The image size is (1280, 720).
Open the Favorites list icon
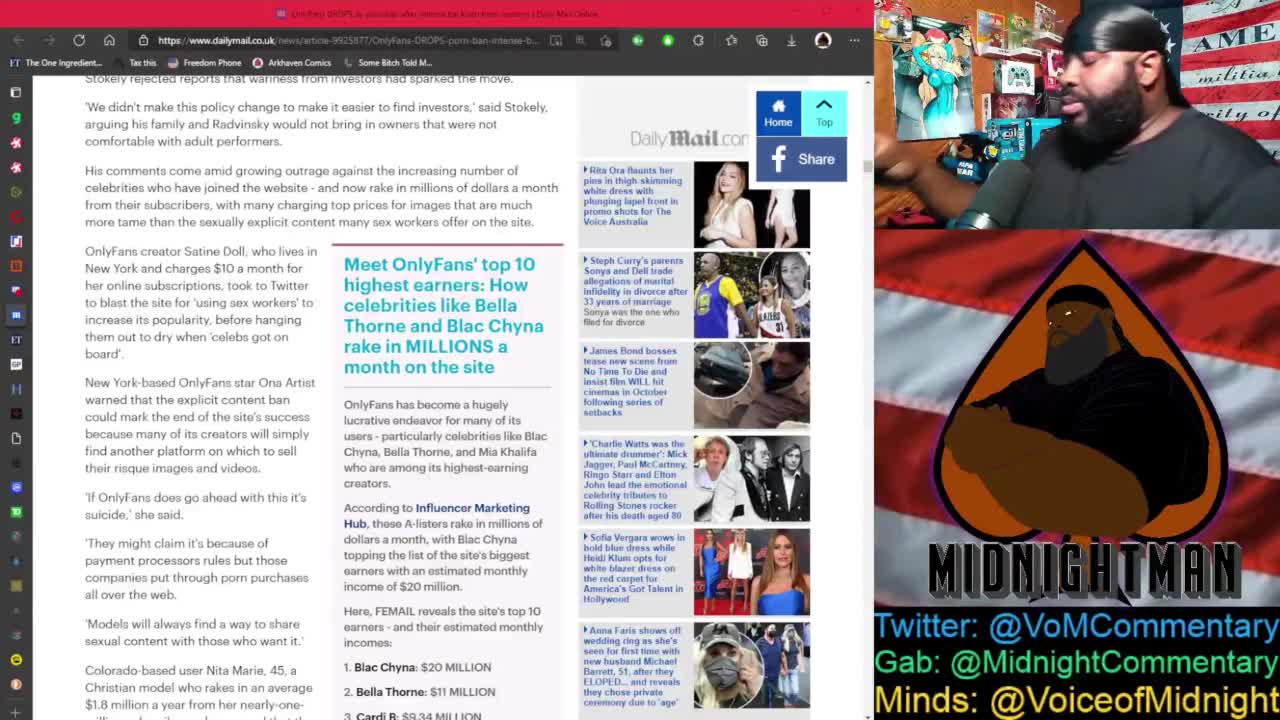coord(731,40)
